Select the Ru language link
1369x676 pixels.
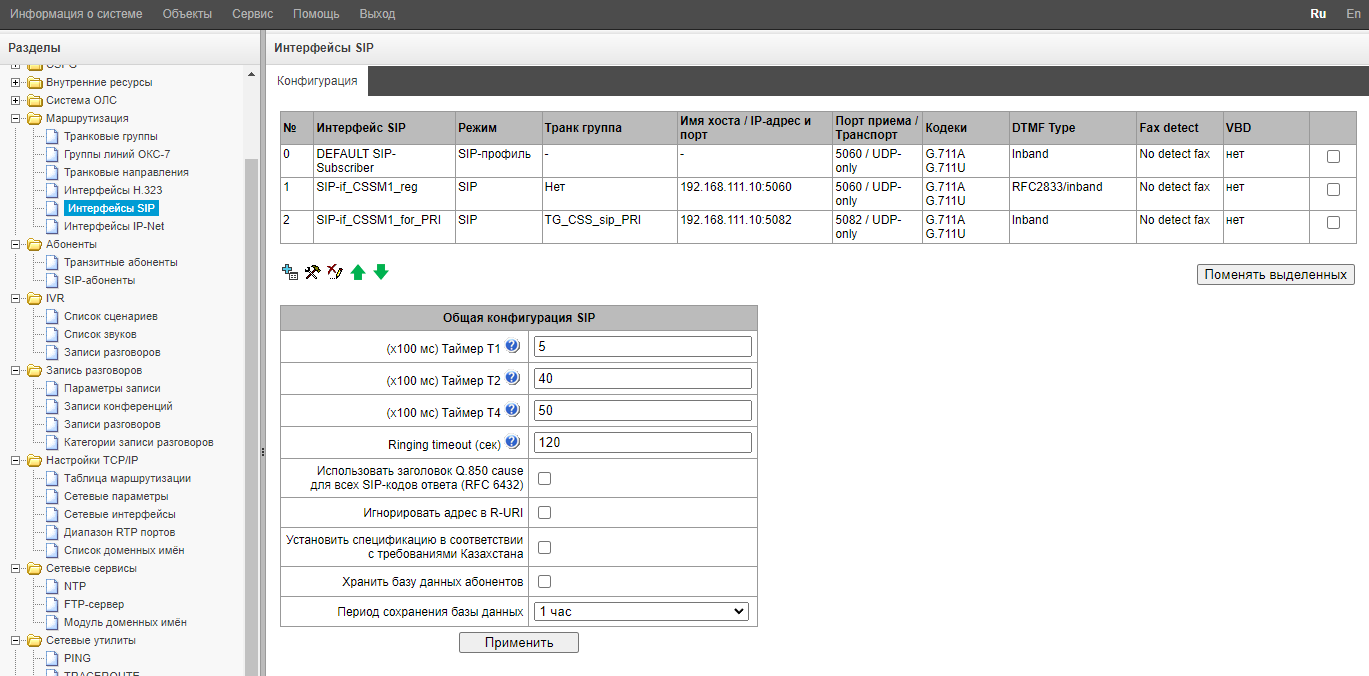1318,14
